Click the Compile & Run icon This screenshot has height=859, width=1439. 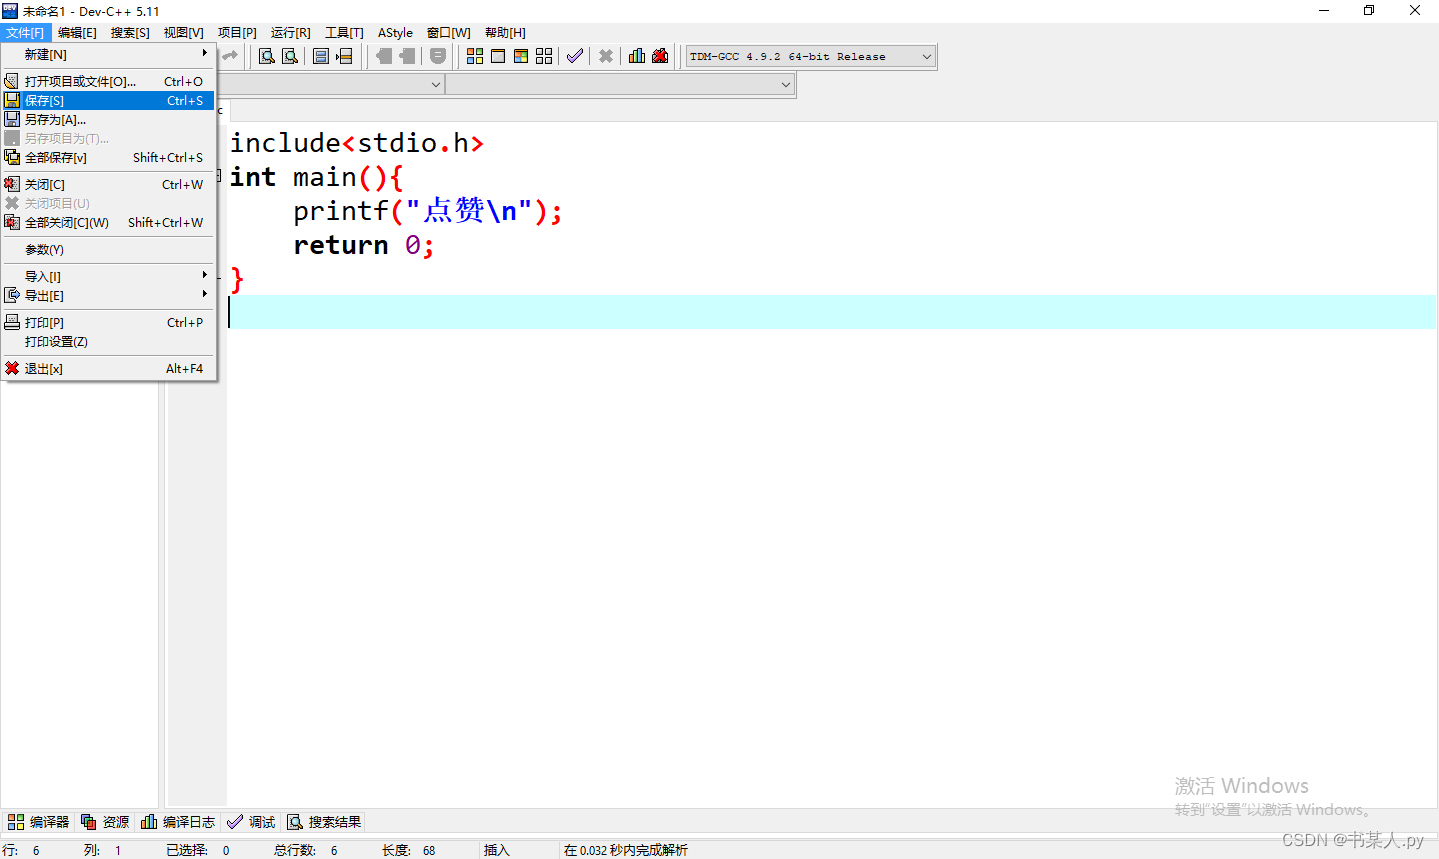pyautogui.click(x=521, y=56)
